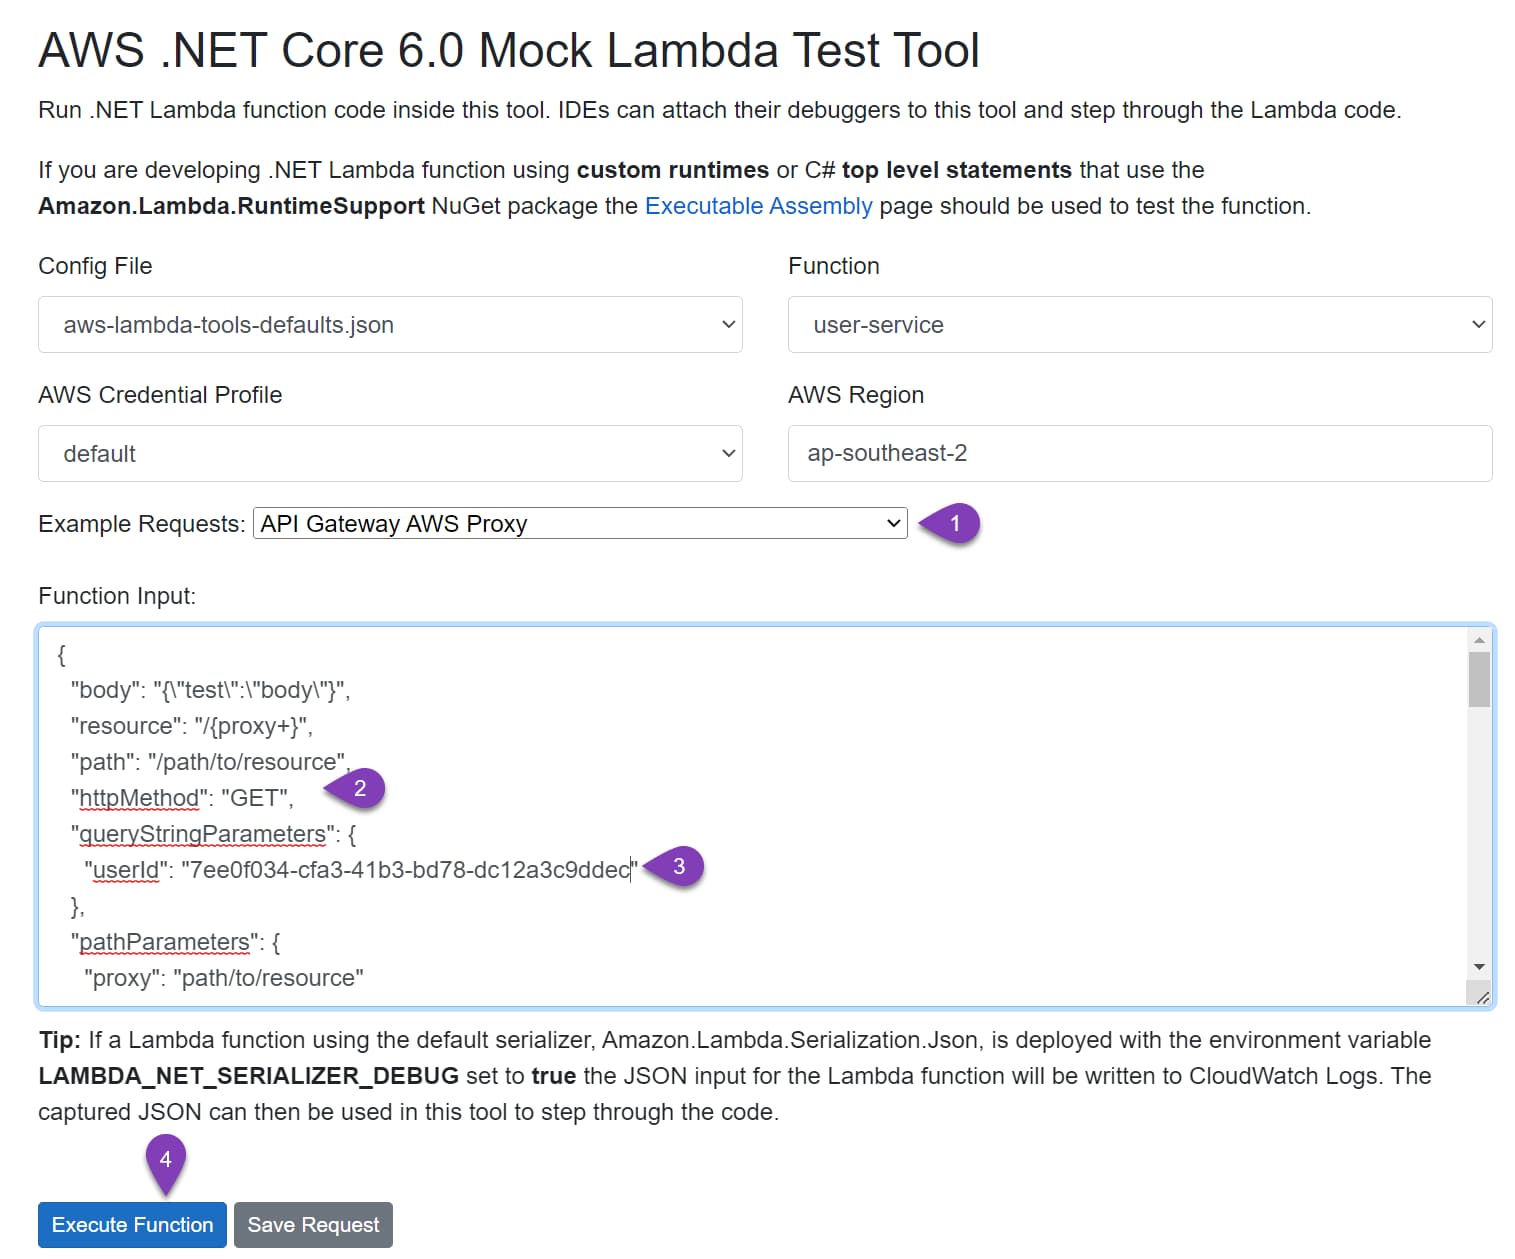Click annotation marker 4 above Execute Function

(166, 1160)
